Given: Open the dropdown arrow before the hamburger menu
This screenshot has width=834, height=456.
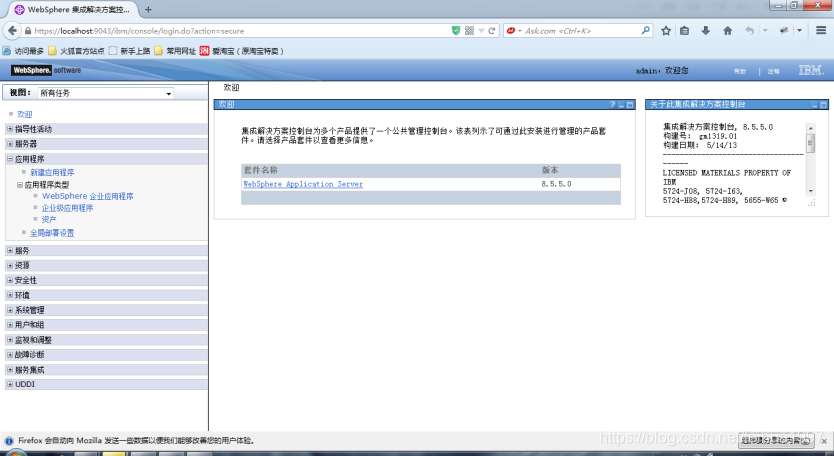Looking at the screenshot, I should [799, 31].
